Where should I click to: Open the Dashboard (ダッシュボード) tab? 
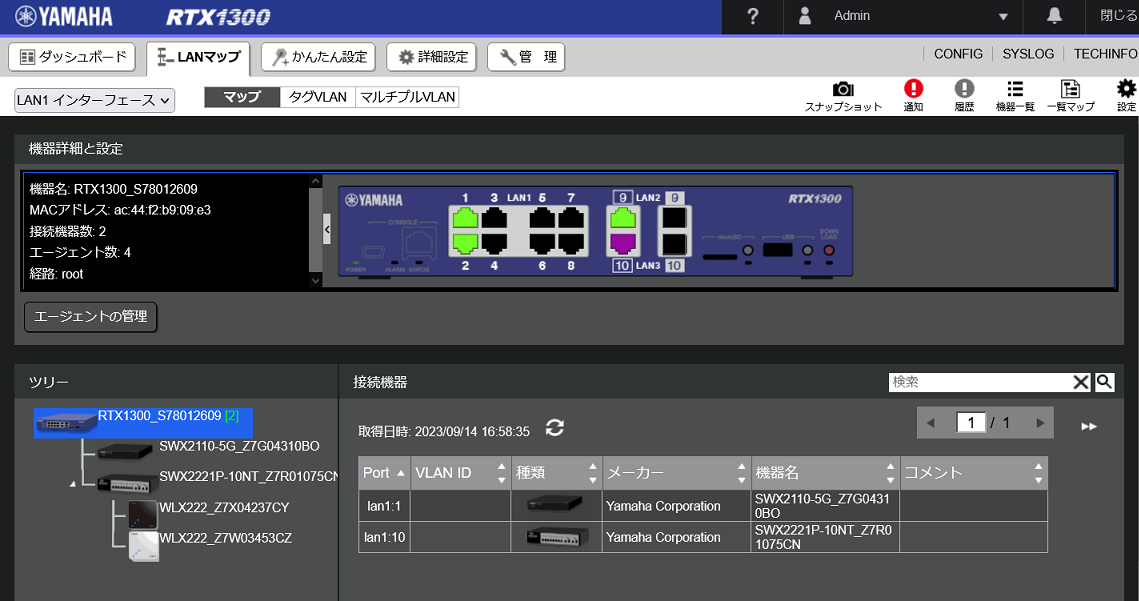pyautogui.click(x=72, y=57)
